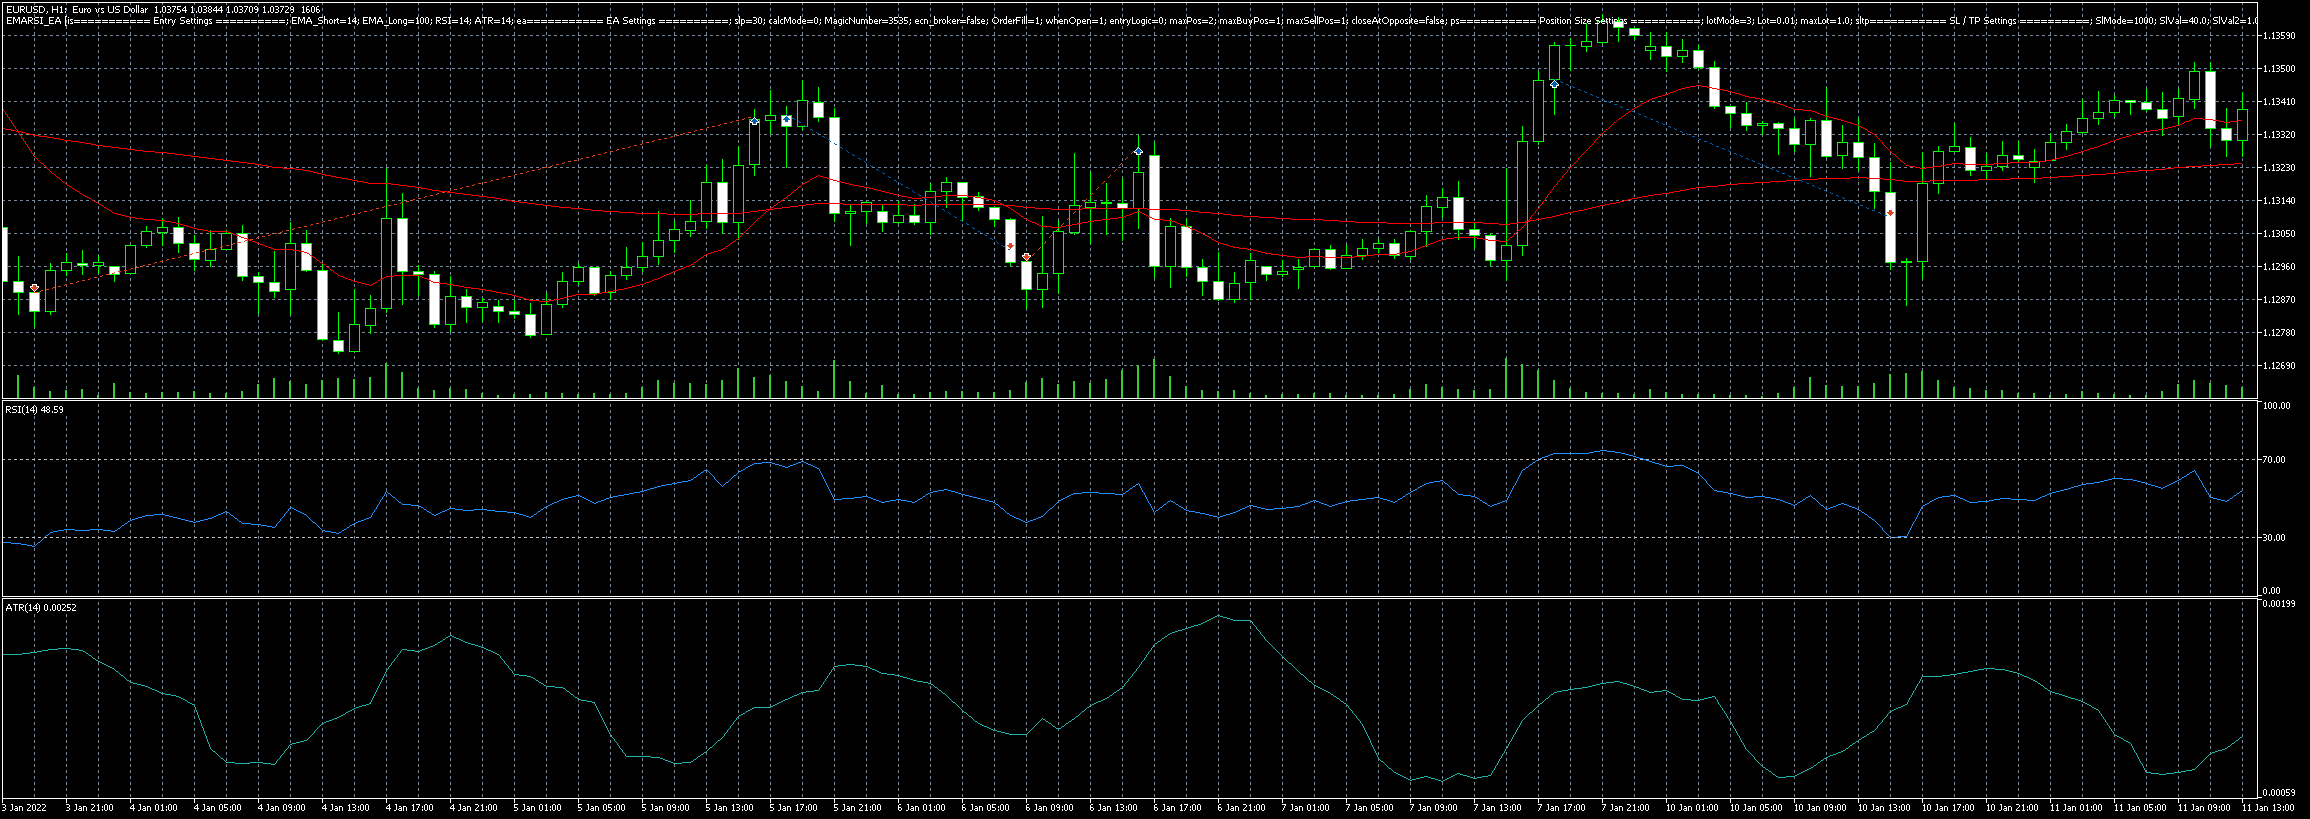Click the 1.13050 price axis label
The image size is (2310, 819).
[x=2280, y=233]
